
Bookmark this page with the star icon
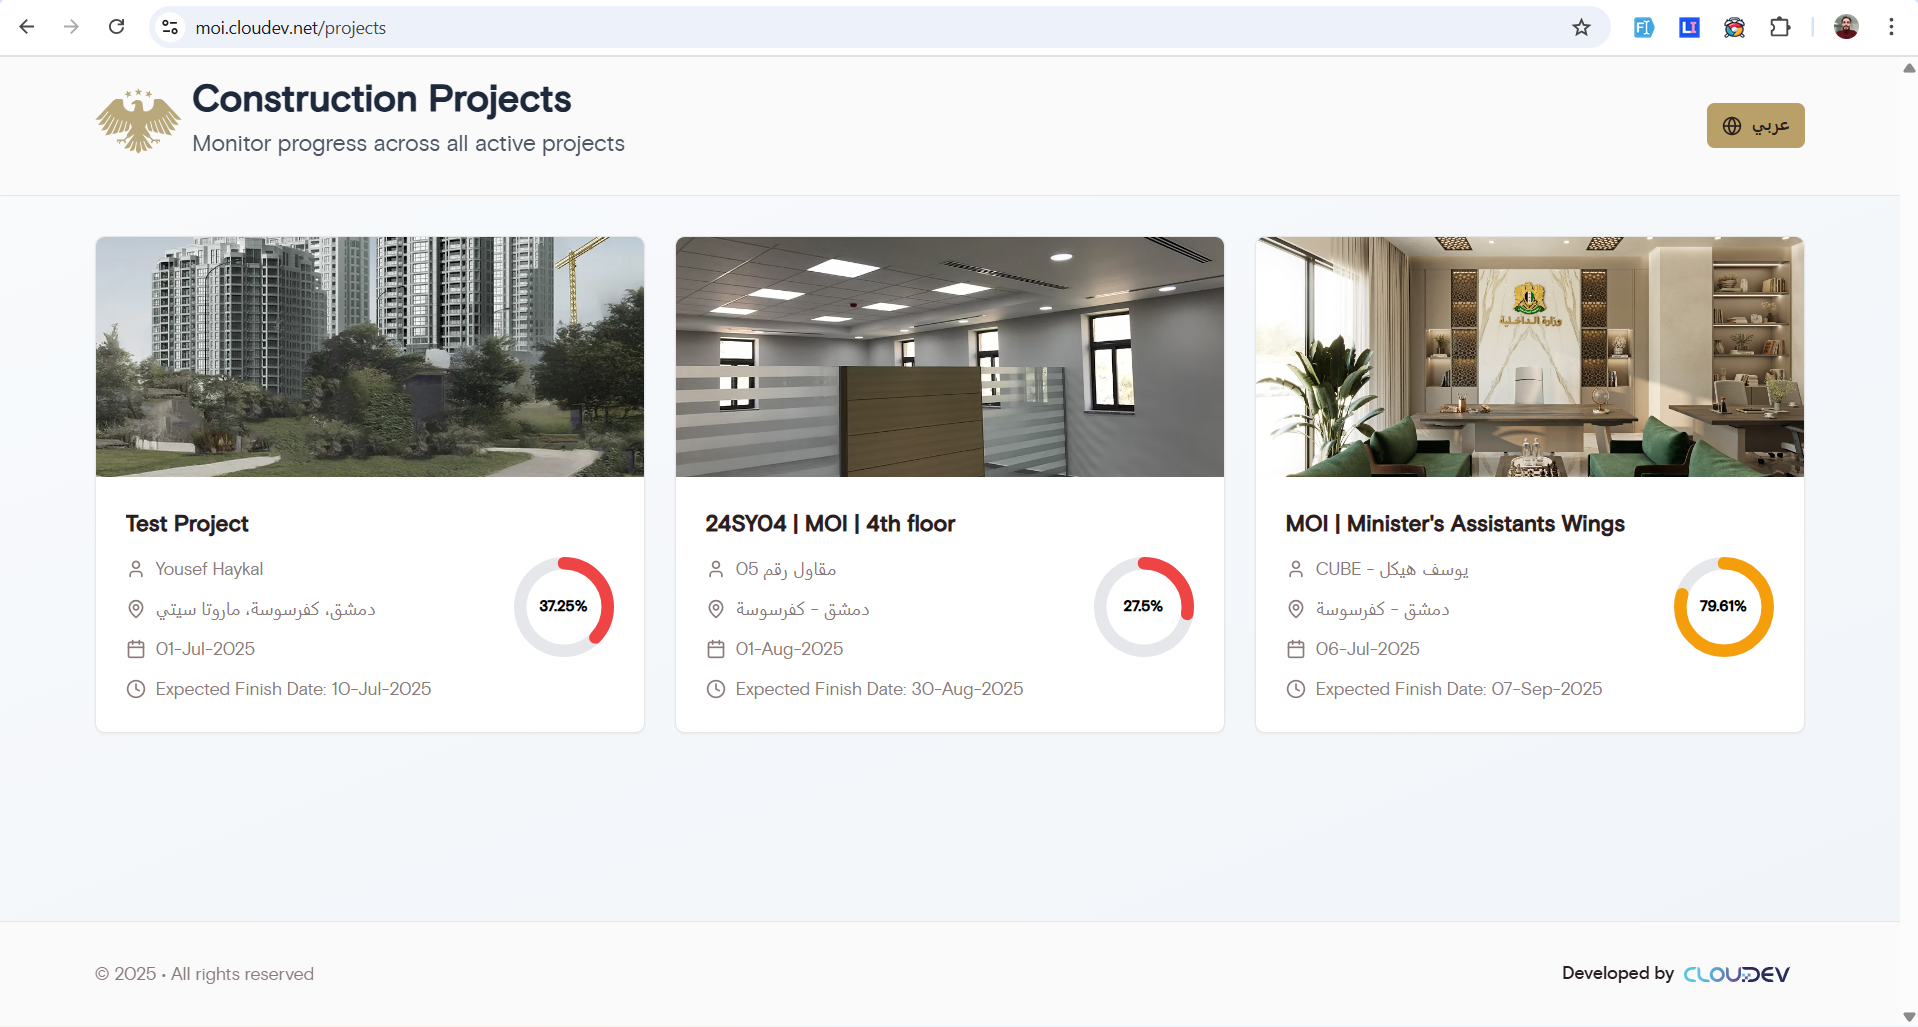[x=1581, y=28]
